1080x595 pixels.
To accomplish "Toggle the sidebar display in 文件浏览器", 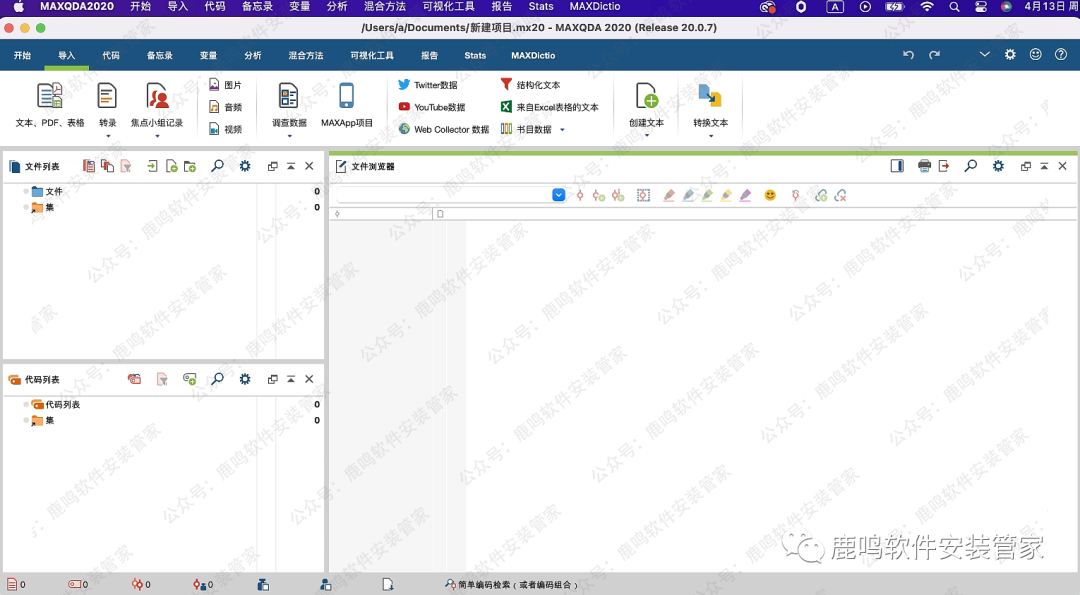I will [x=897, y=166].
